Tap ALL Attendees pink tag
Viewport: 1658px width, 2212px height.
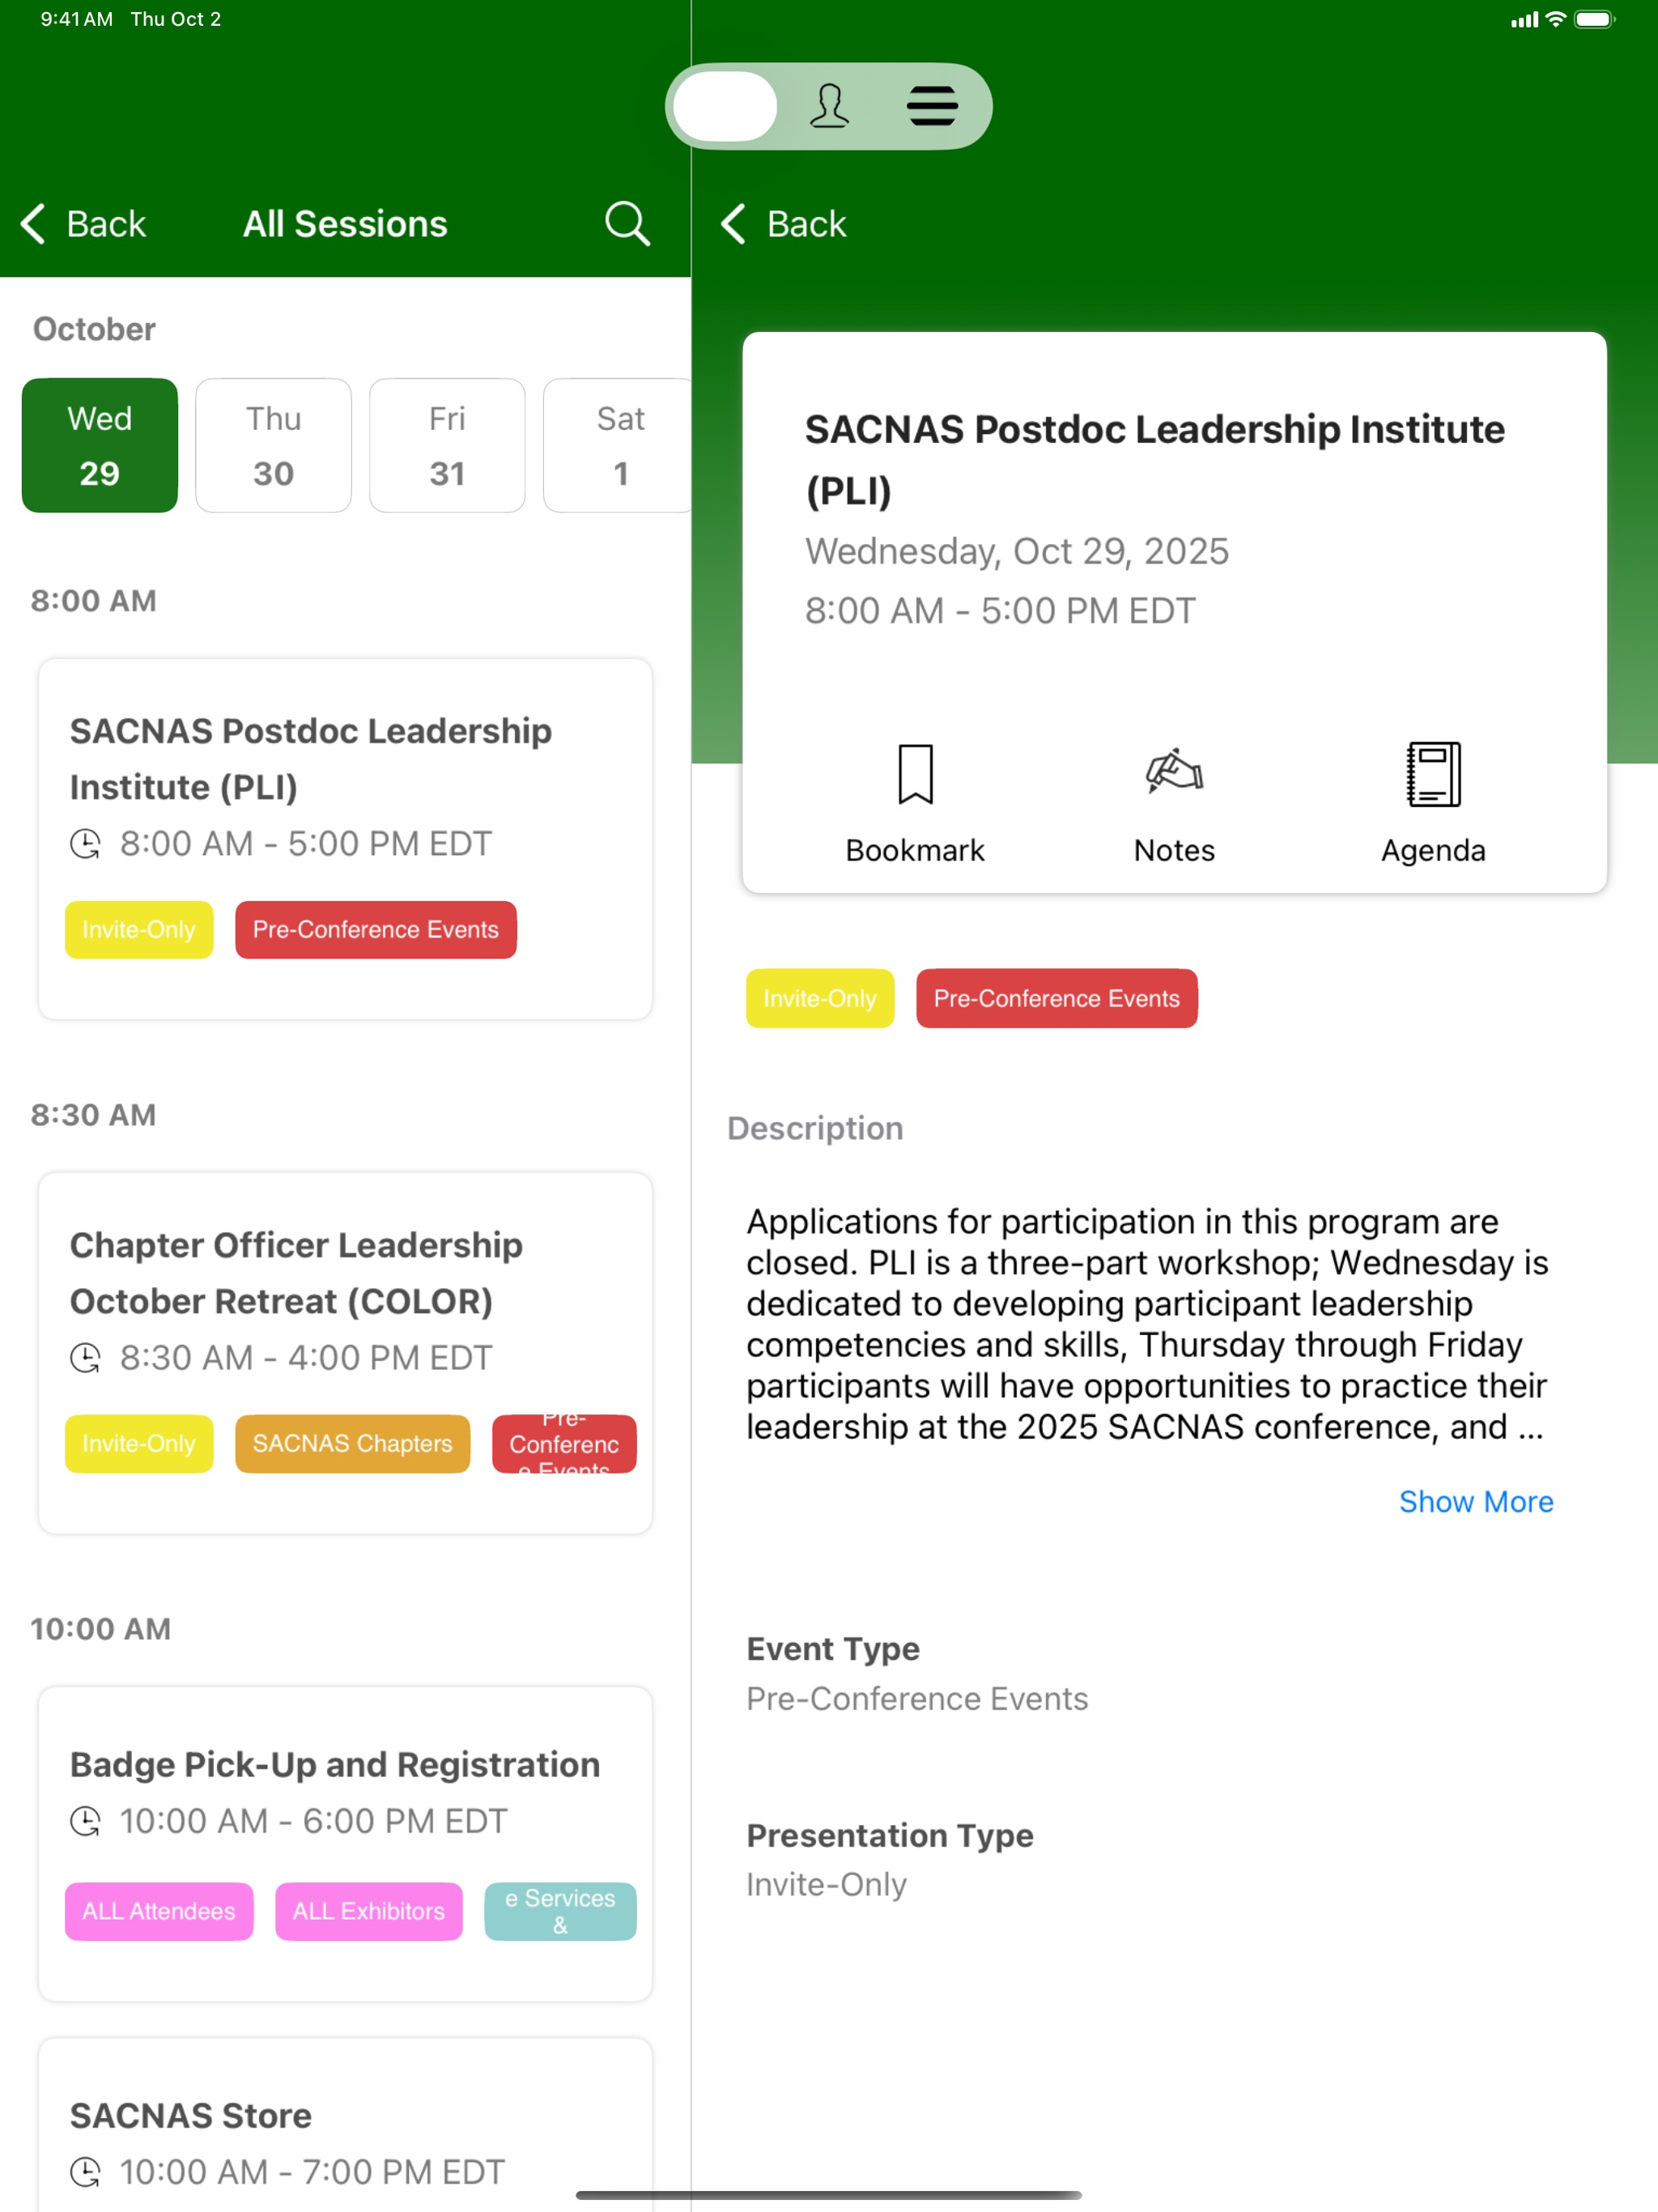click(x=159, y=1911)
